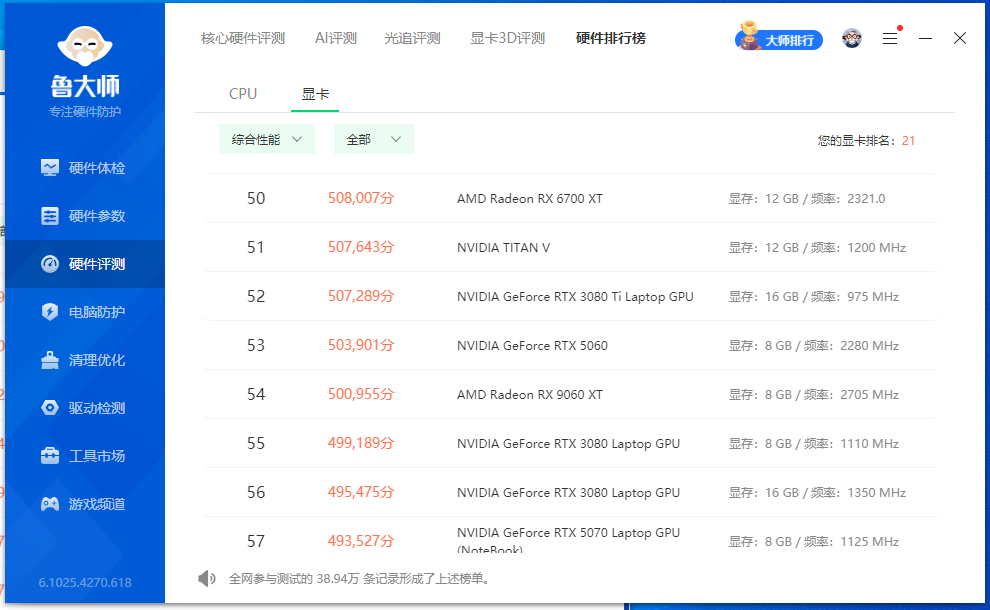Click the 游戏频道 gamepad icon
Image resolution: width=990 pixels, height=610 pixels.
tap(50, 504)
